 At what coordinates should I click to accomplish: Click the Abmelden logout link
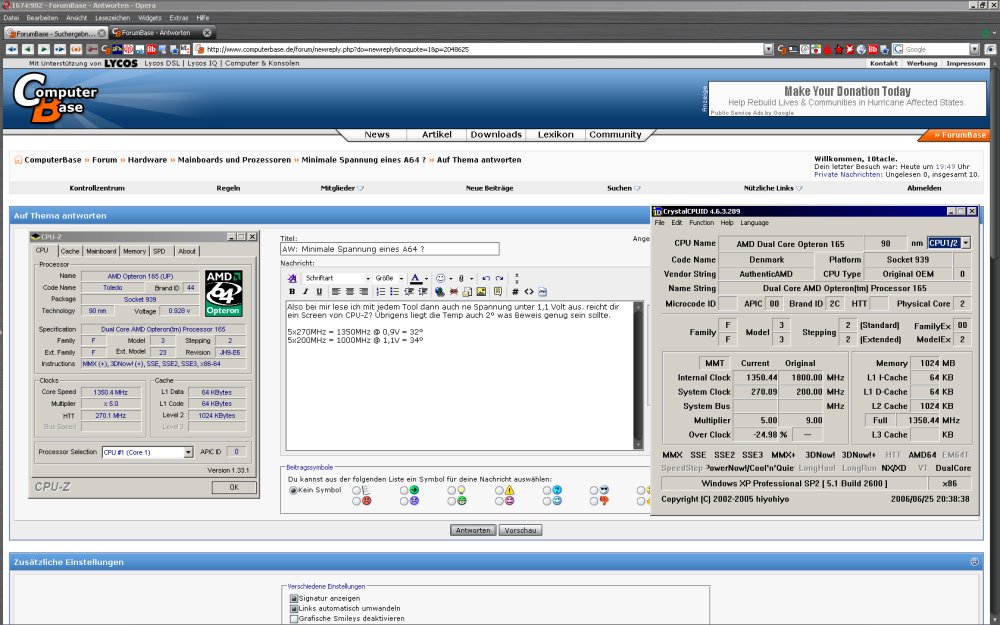pos(924,188)
